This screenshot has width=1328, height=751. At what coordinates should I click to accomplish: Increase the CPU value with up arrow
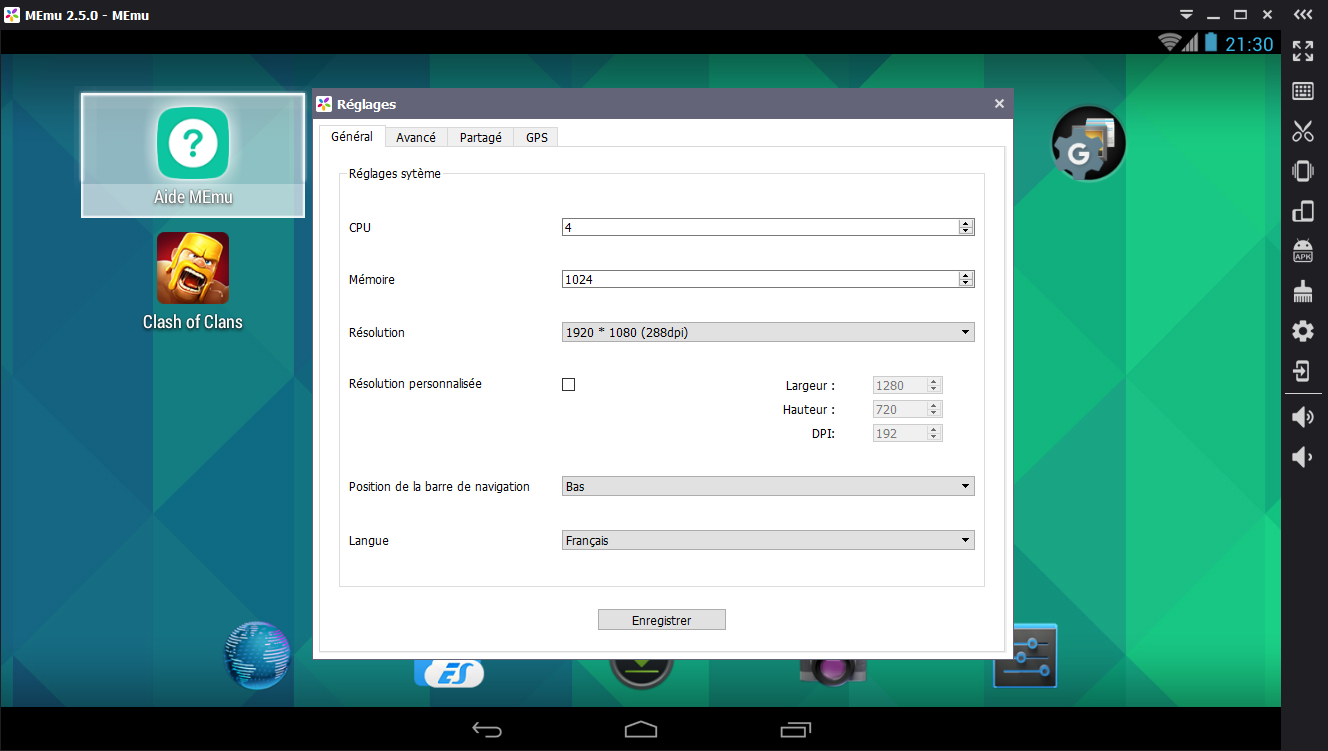[965, 224]
